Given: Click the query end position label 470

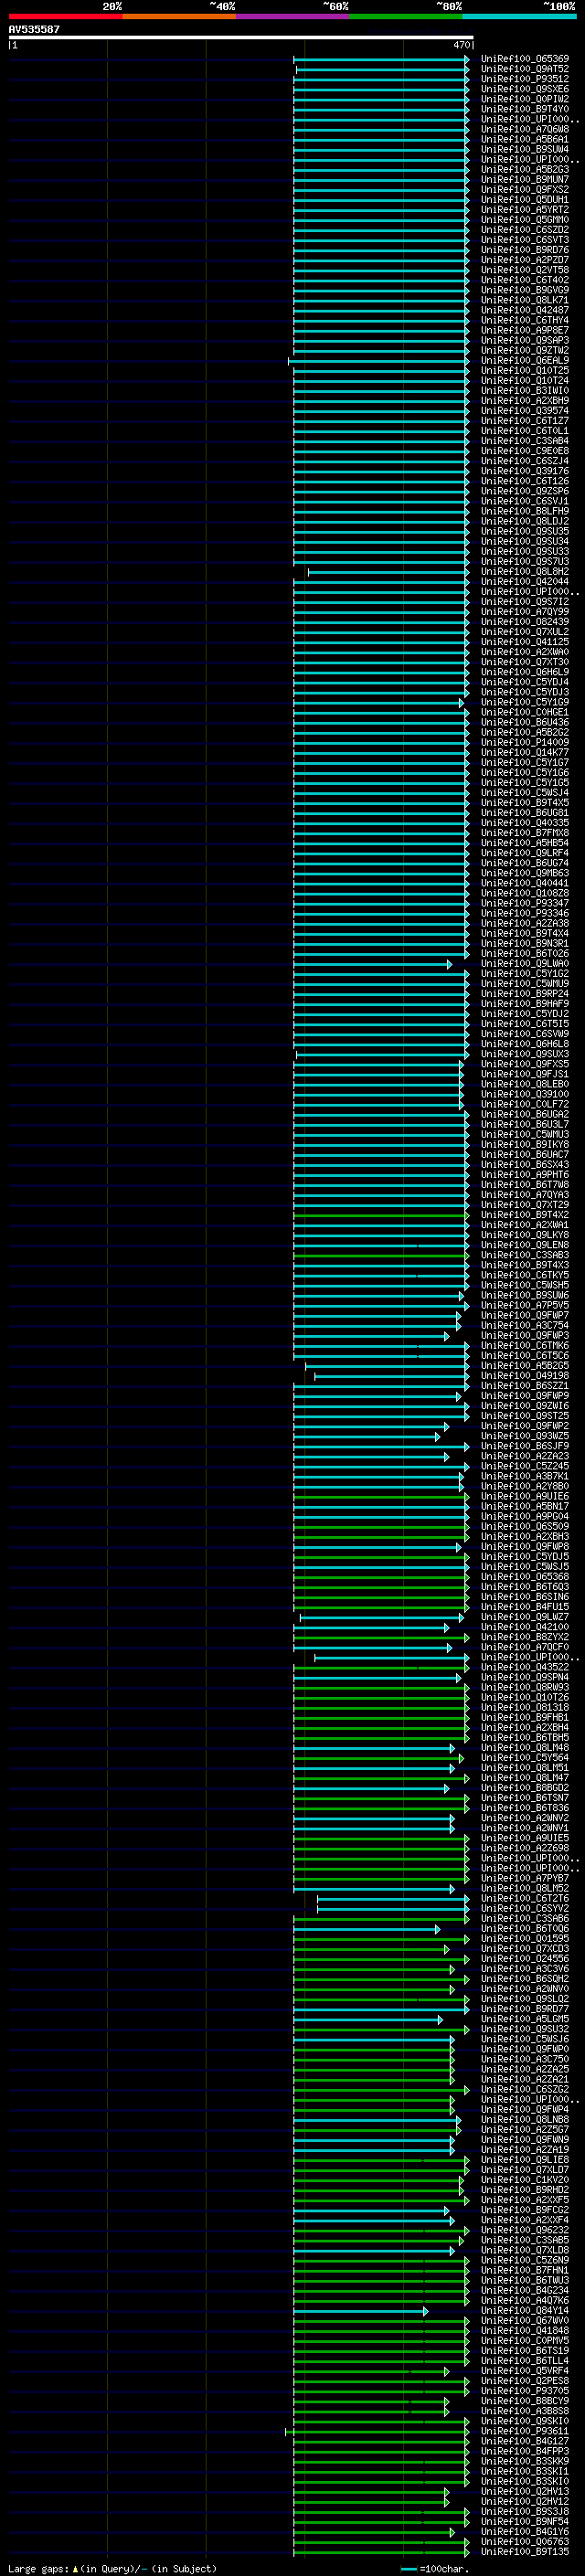Looking at the screenshot, I should 462,45.
